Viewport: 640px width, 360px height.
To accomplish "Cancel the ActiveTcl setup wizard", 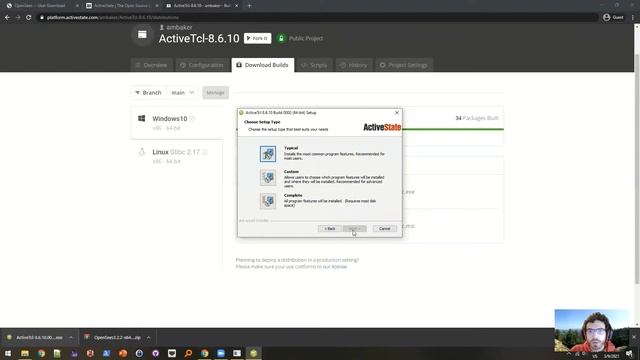I will pyautogui.click(x=384, y=229).
